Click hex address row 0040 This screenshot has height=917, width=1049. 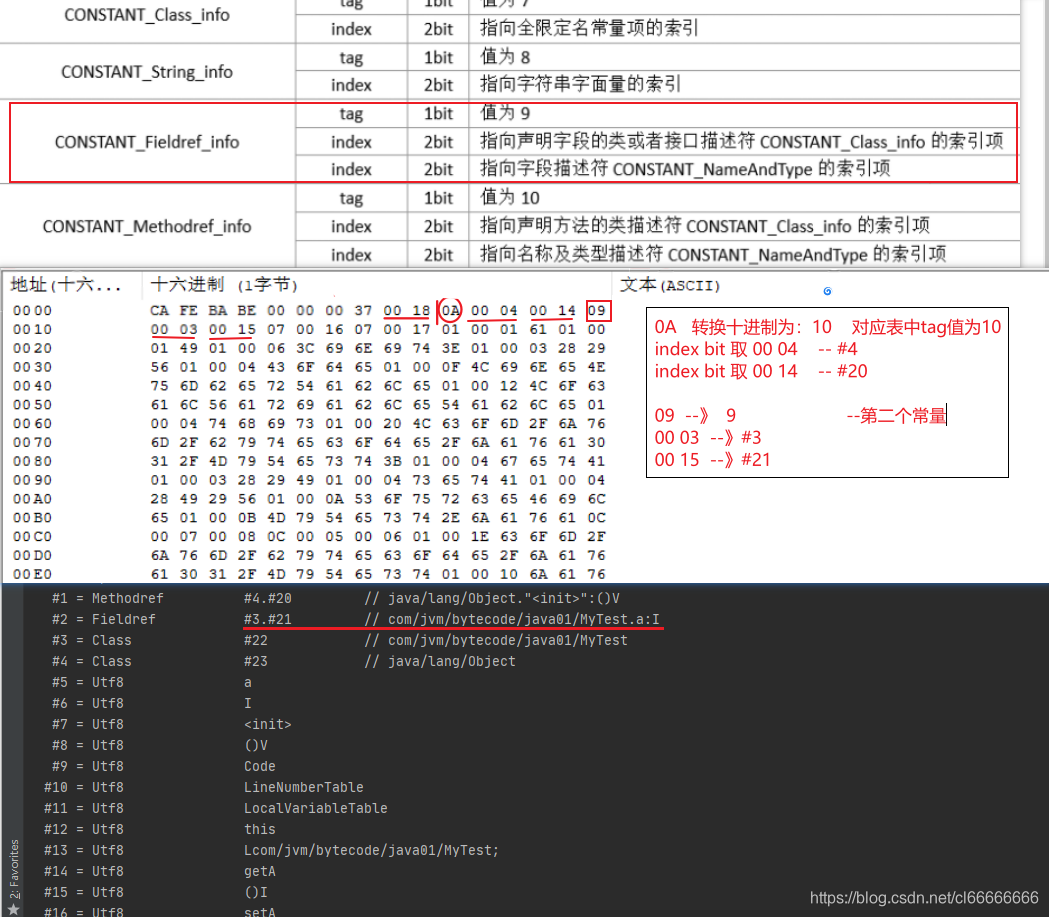point(32,386)
